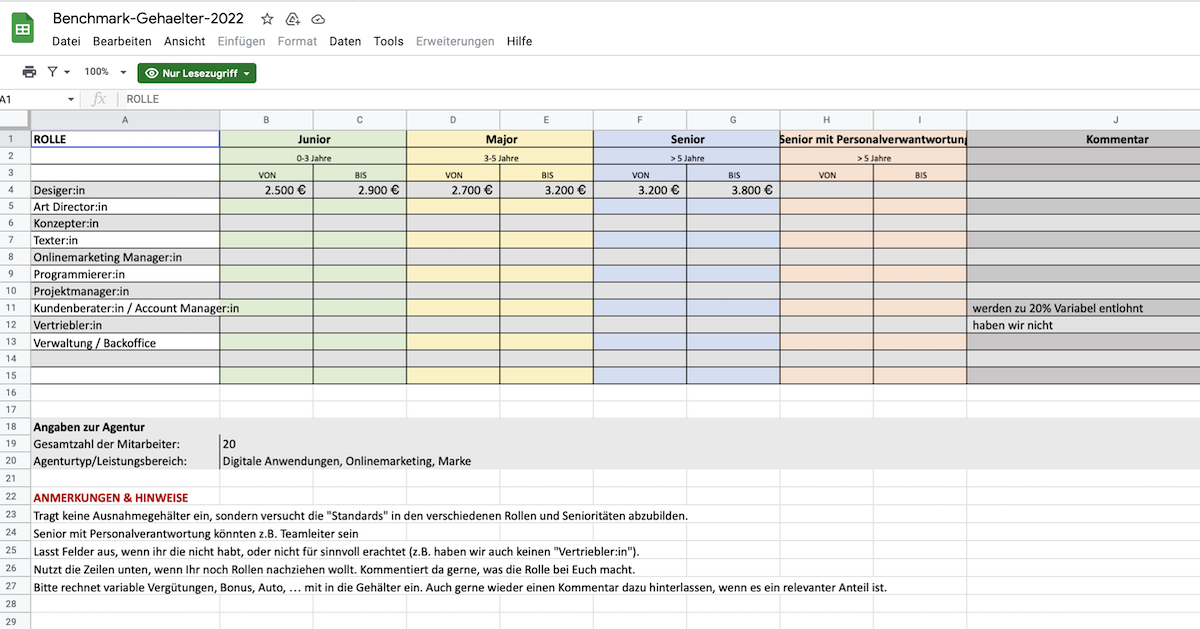The image size is (1200, 629).
Task: Select column H by its header
Action: click(x=827, y=120)
